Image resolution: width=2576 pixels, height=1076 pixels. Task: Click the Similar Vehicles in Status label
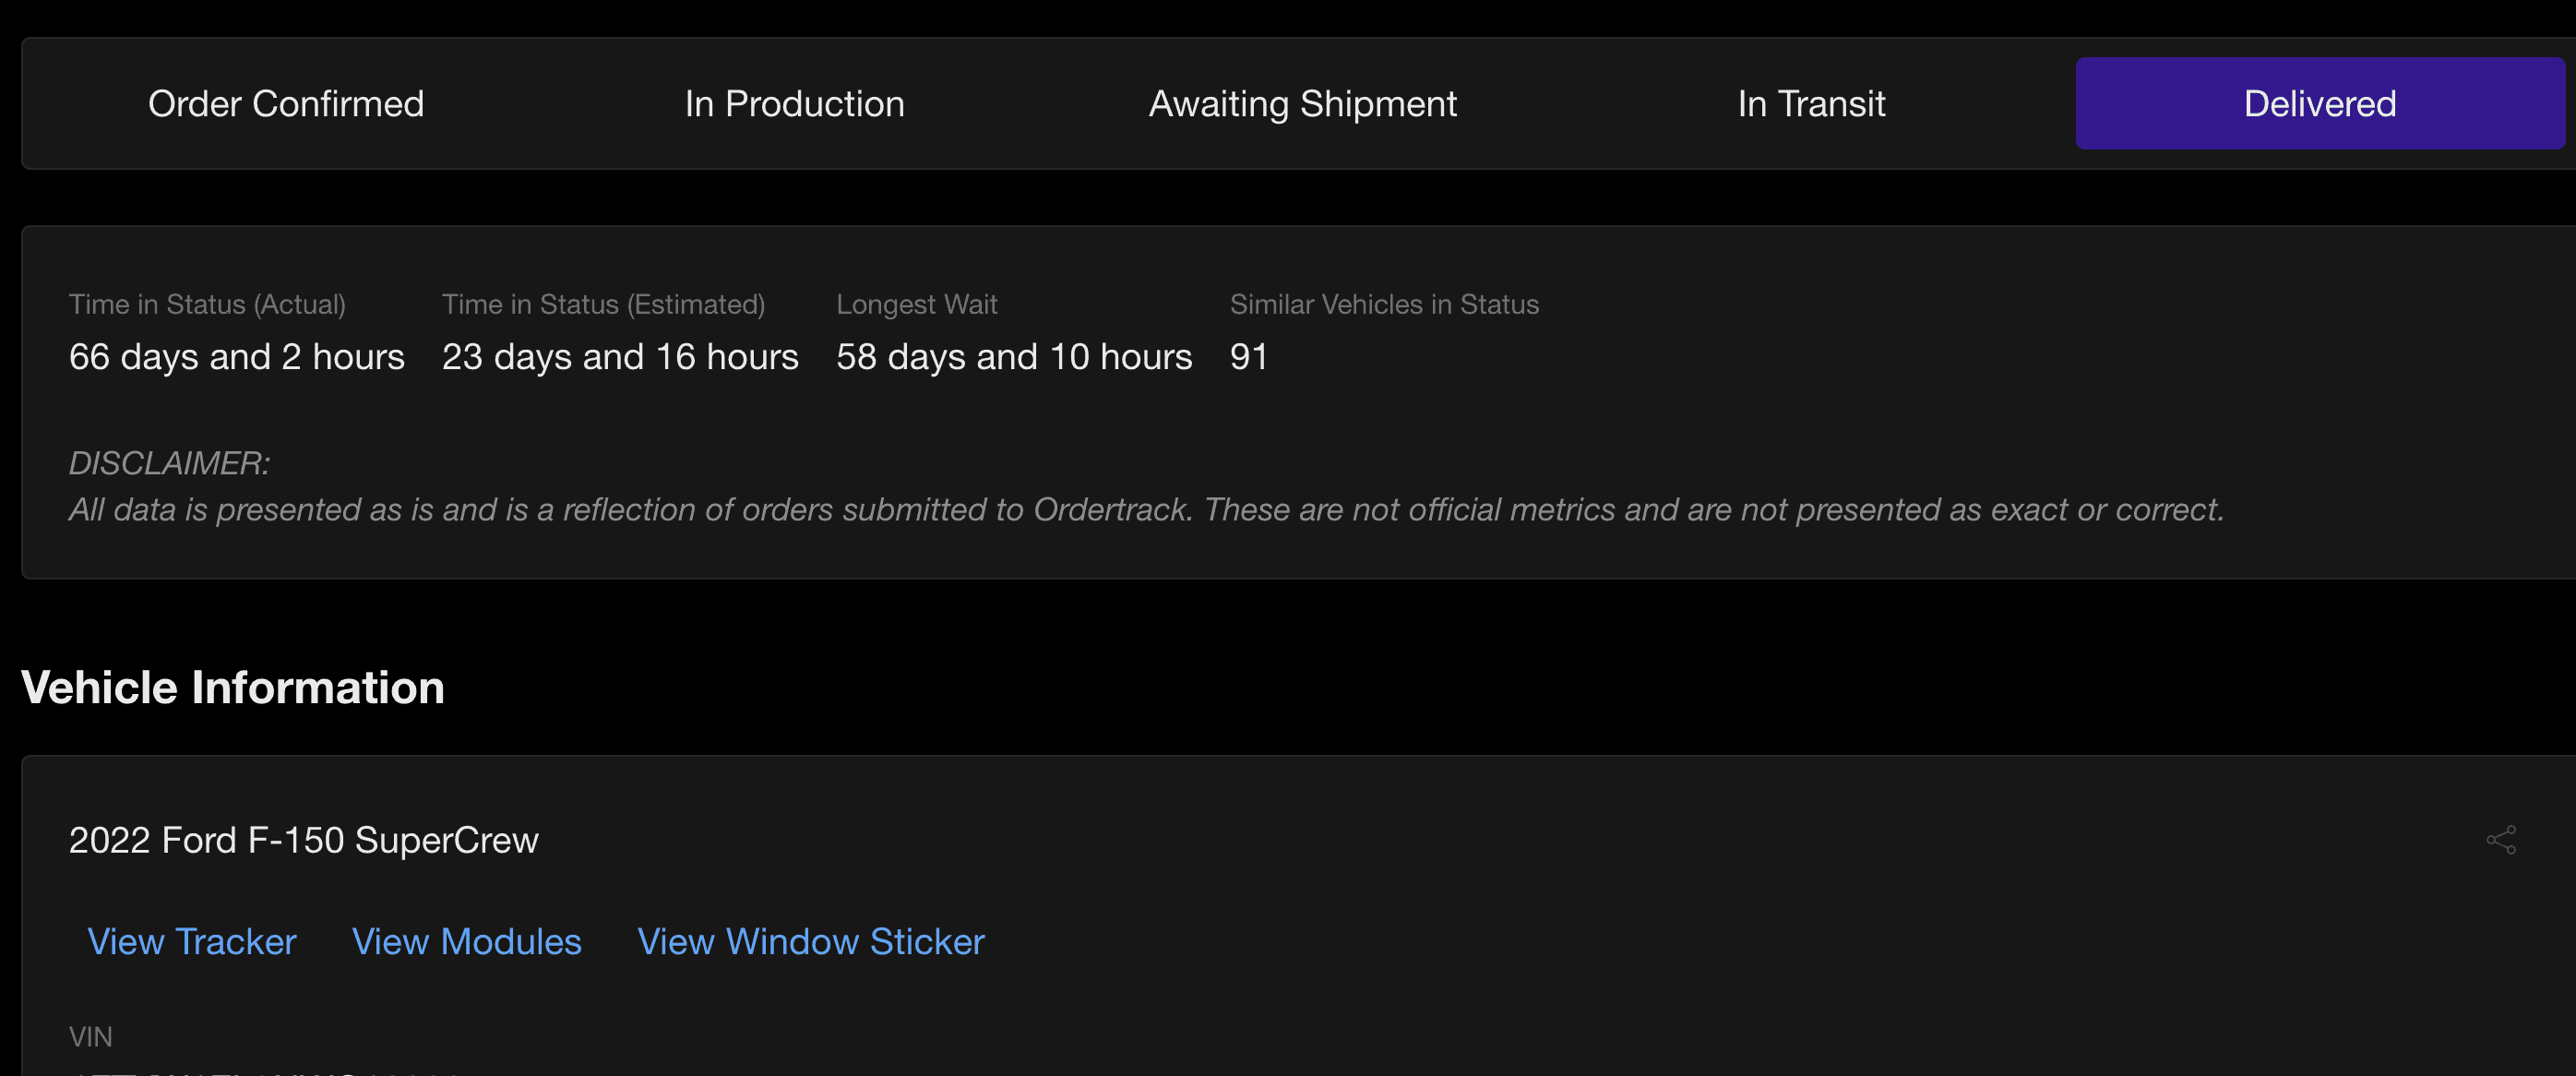(x=1383, y=304)
